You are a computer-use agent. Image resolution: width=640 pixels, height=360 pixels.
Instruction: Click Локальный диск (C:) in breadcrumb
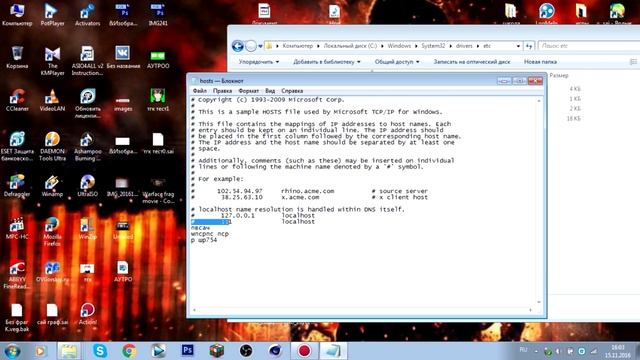350,46
